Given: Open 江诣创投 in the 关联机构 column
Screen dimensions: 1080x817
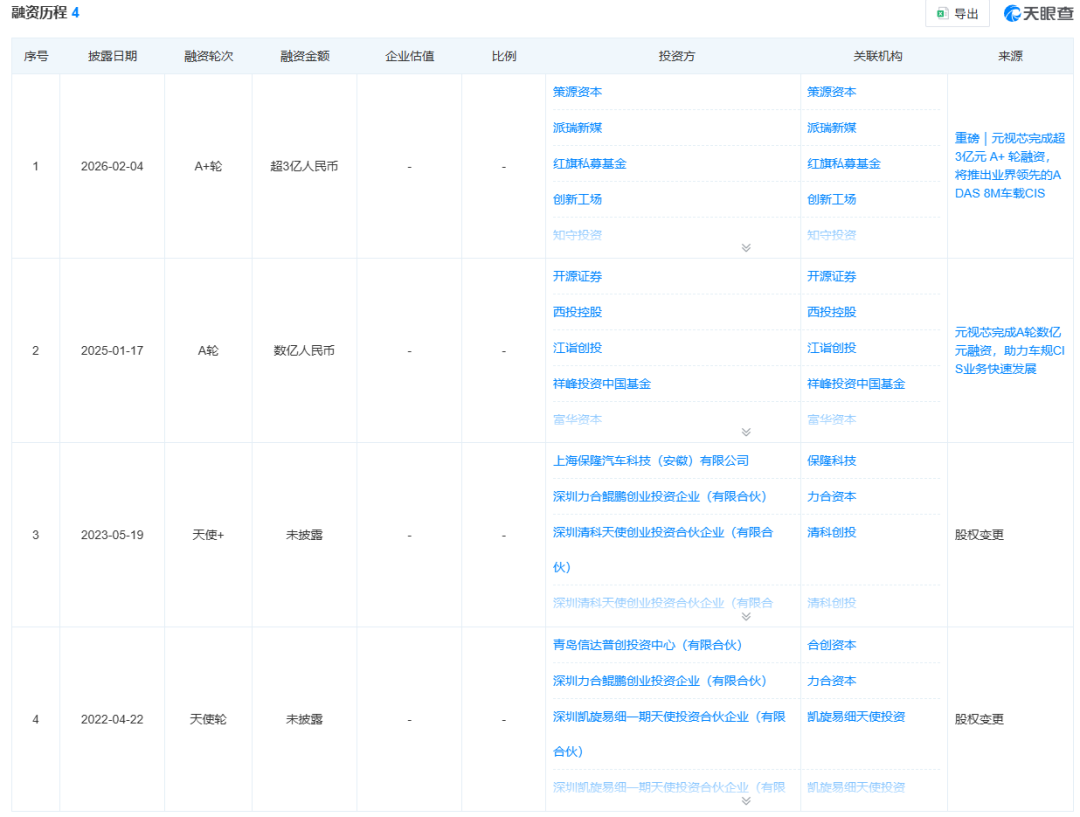Looking at the screenshot, I should 831,348.
